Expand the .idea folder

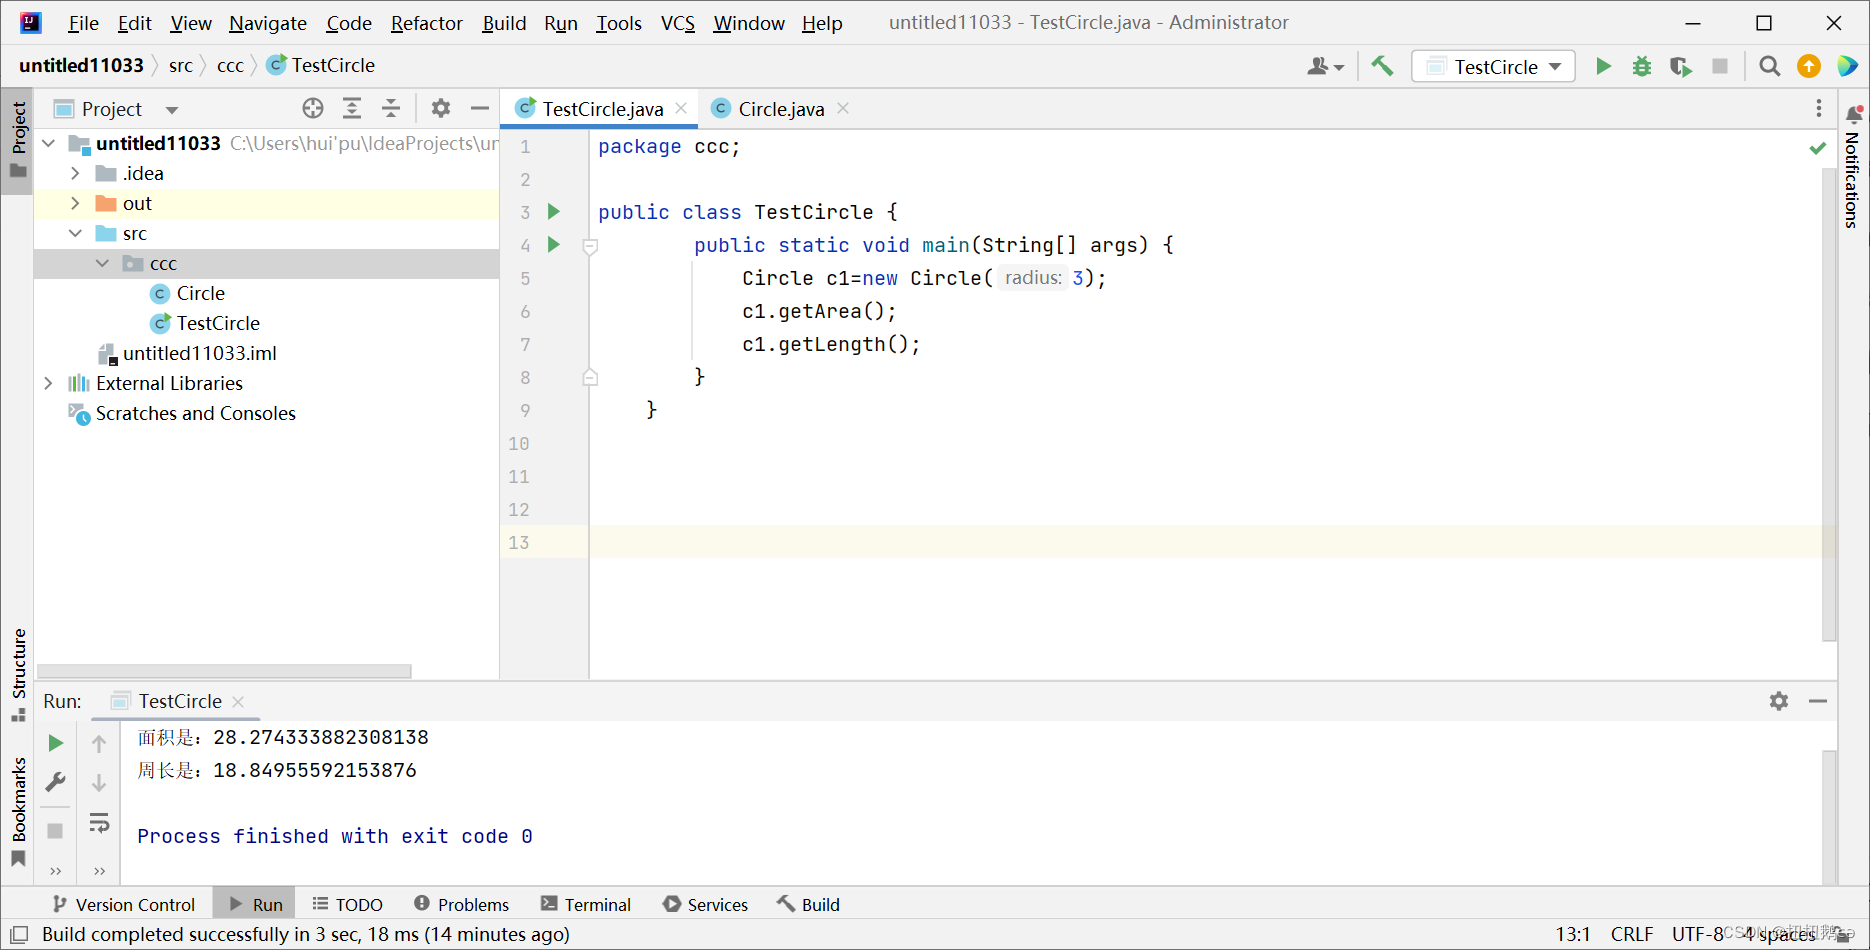coord(75,173)
